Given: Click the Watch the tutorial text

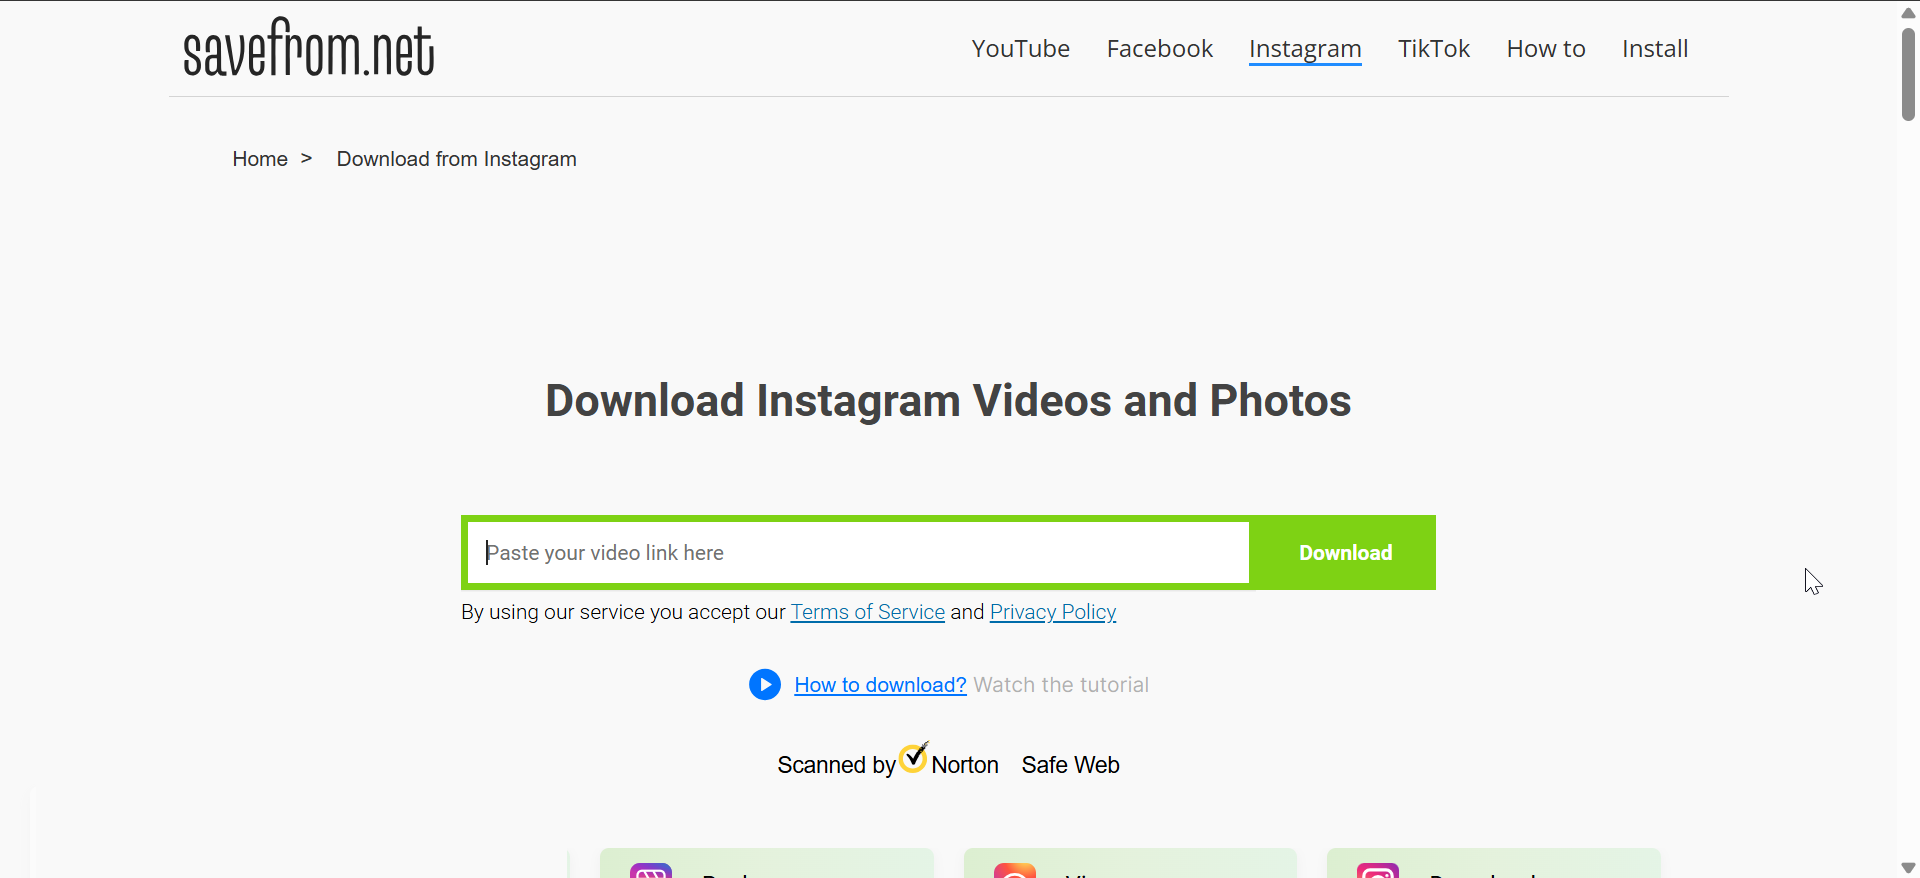Looking at the screenshot, I should coord(1061,685).
